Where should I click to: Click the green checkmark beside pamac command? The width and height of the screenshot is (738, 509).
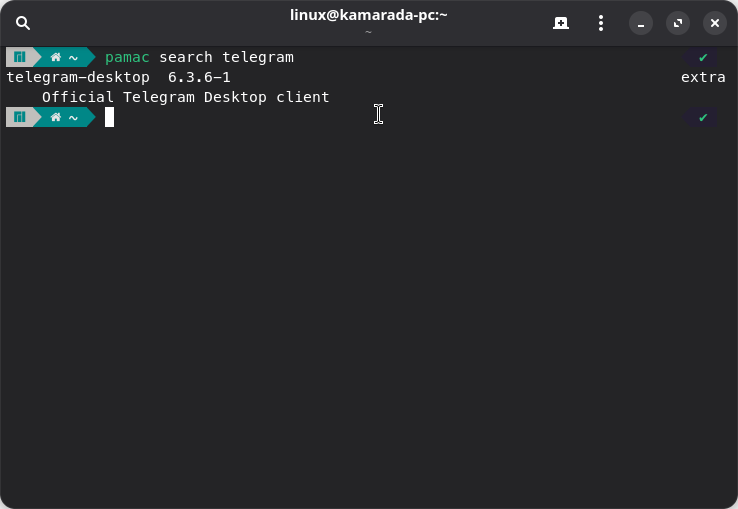pos(703,57)
